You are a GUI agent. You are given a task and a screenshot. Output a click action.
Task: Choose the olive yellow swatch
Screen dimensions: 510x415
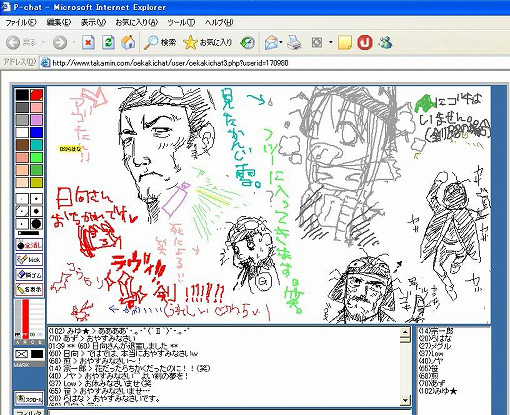click(37, 182)
